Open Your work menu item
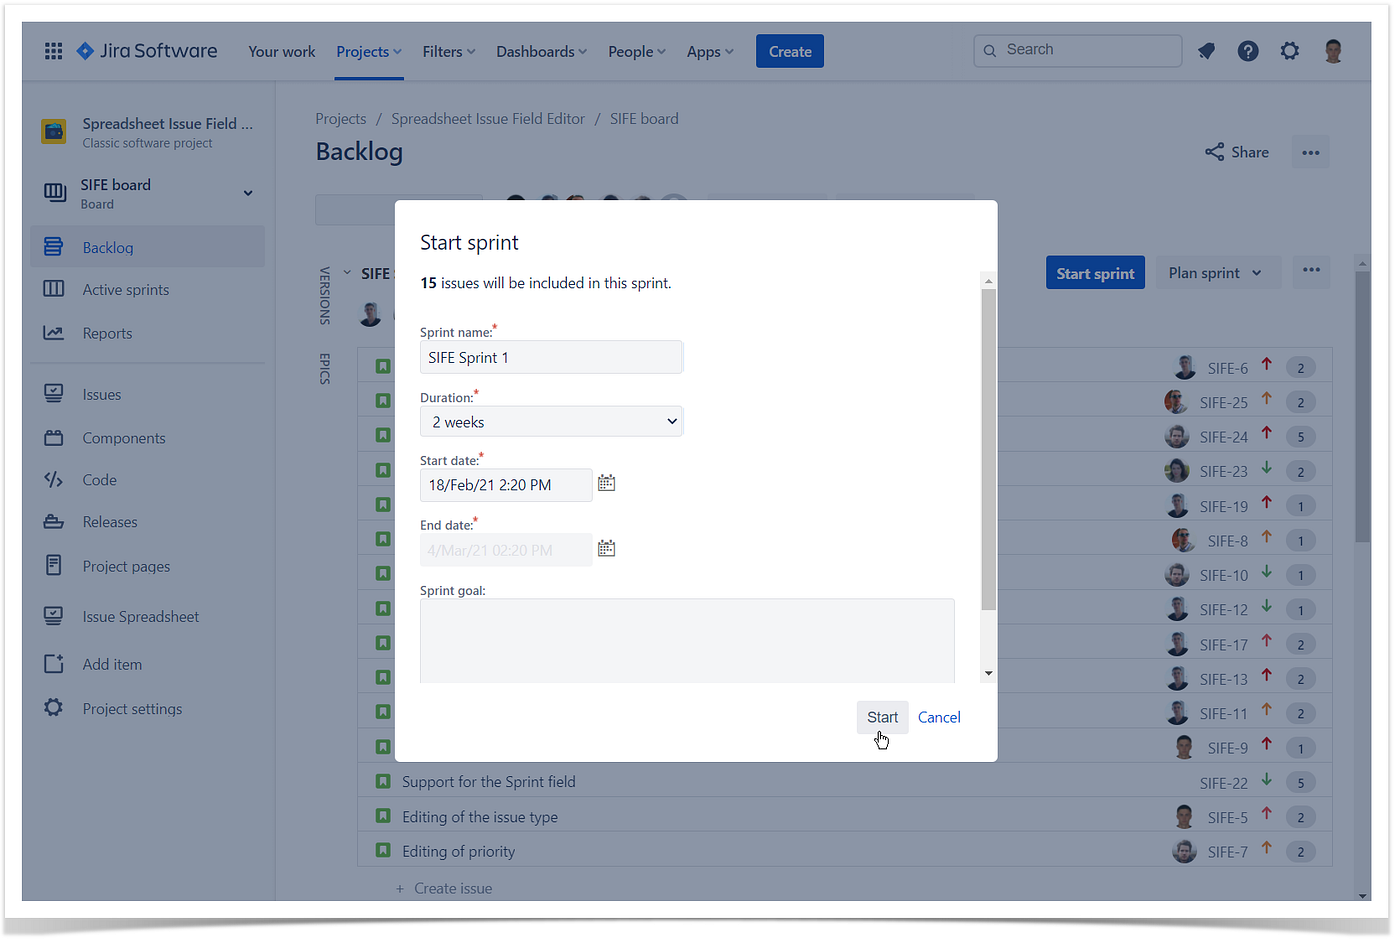 tap(282, 51)
